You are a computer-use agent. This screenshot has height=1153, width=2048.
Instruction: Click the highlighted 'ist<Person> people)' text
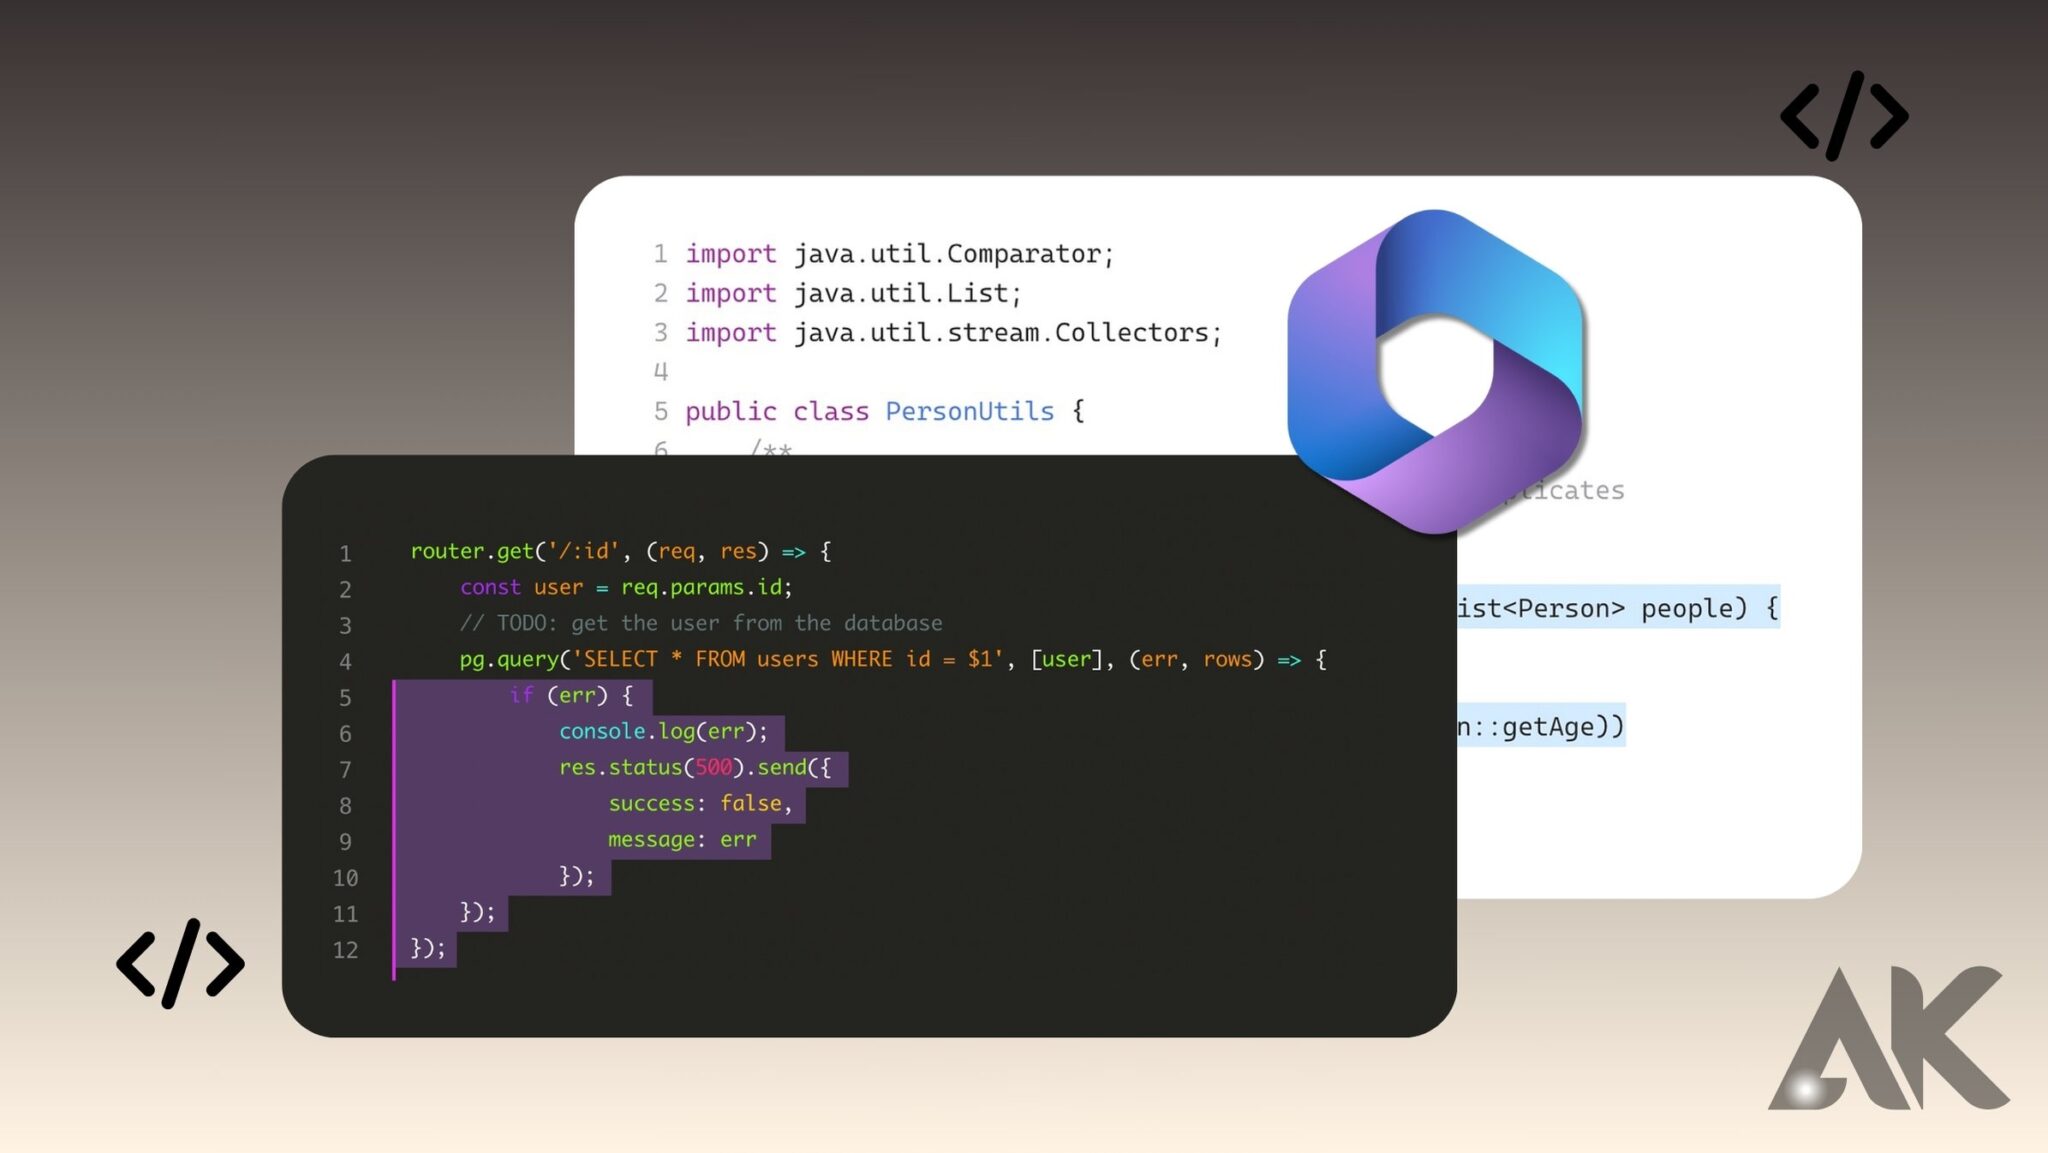(1615, 608)
